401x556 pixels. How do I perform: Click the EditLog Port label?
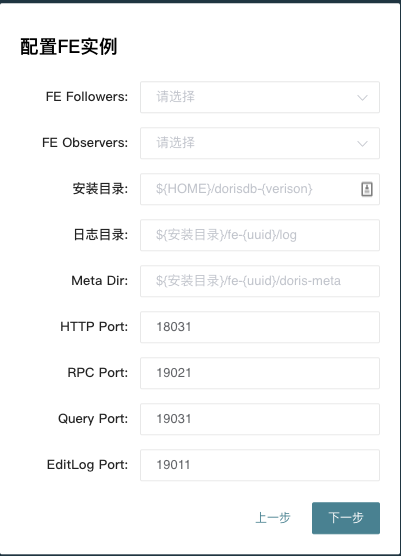pos(88,465)
